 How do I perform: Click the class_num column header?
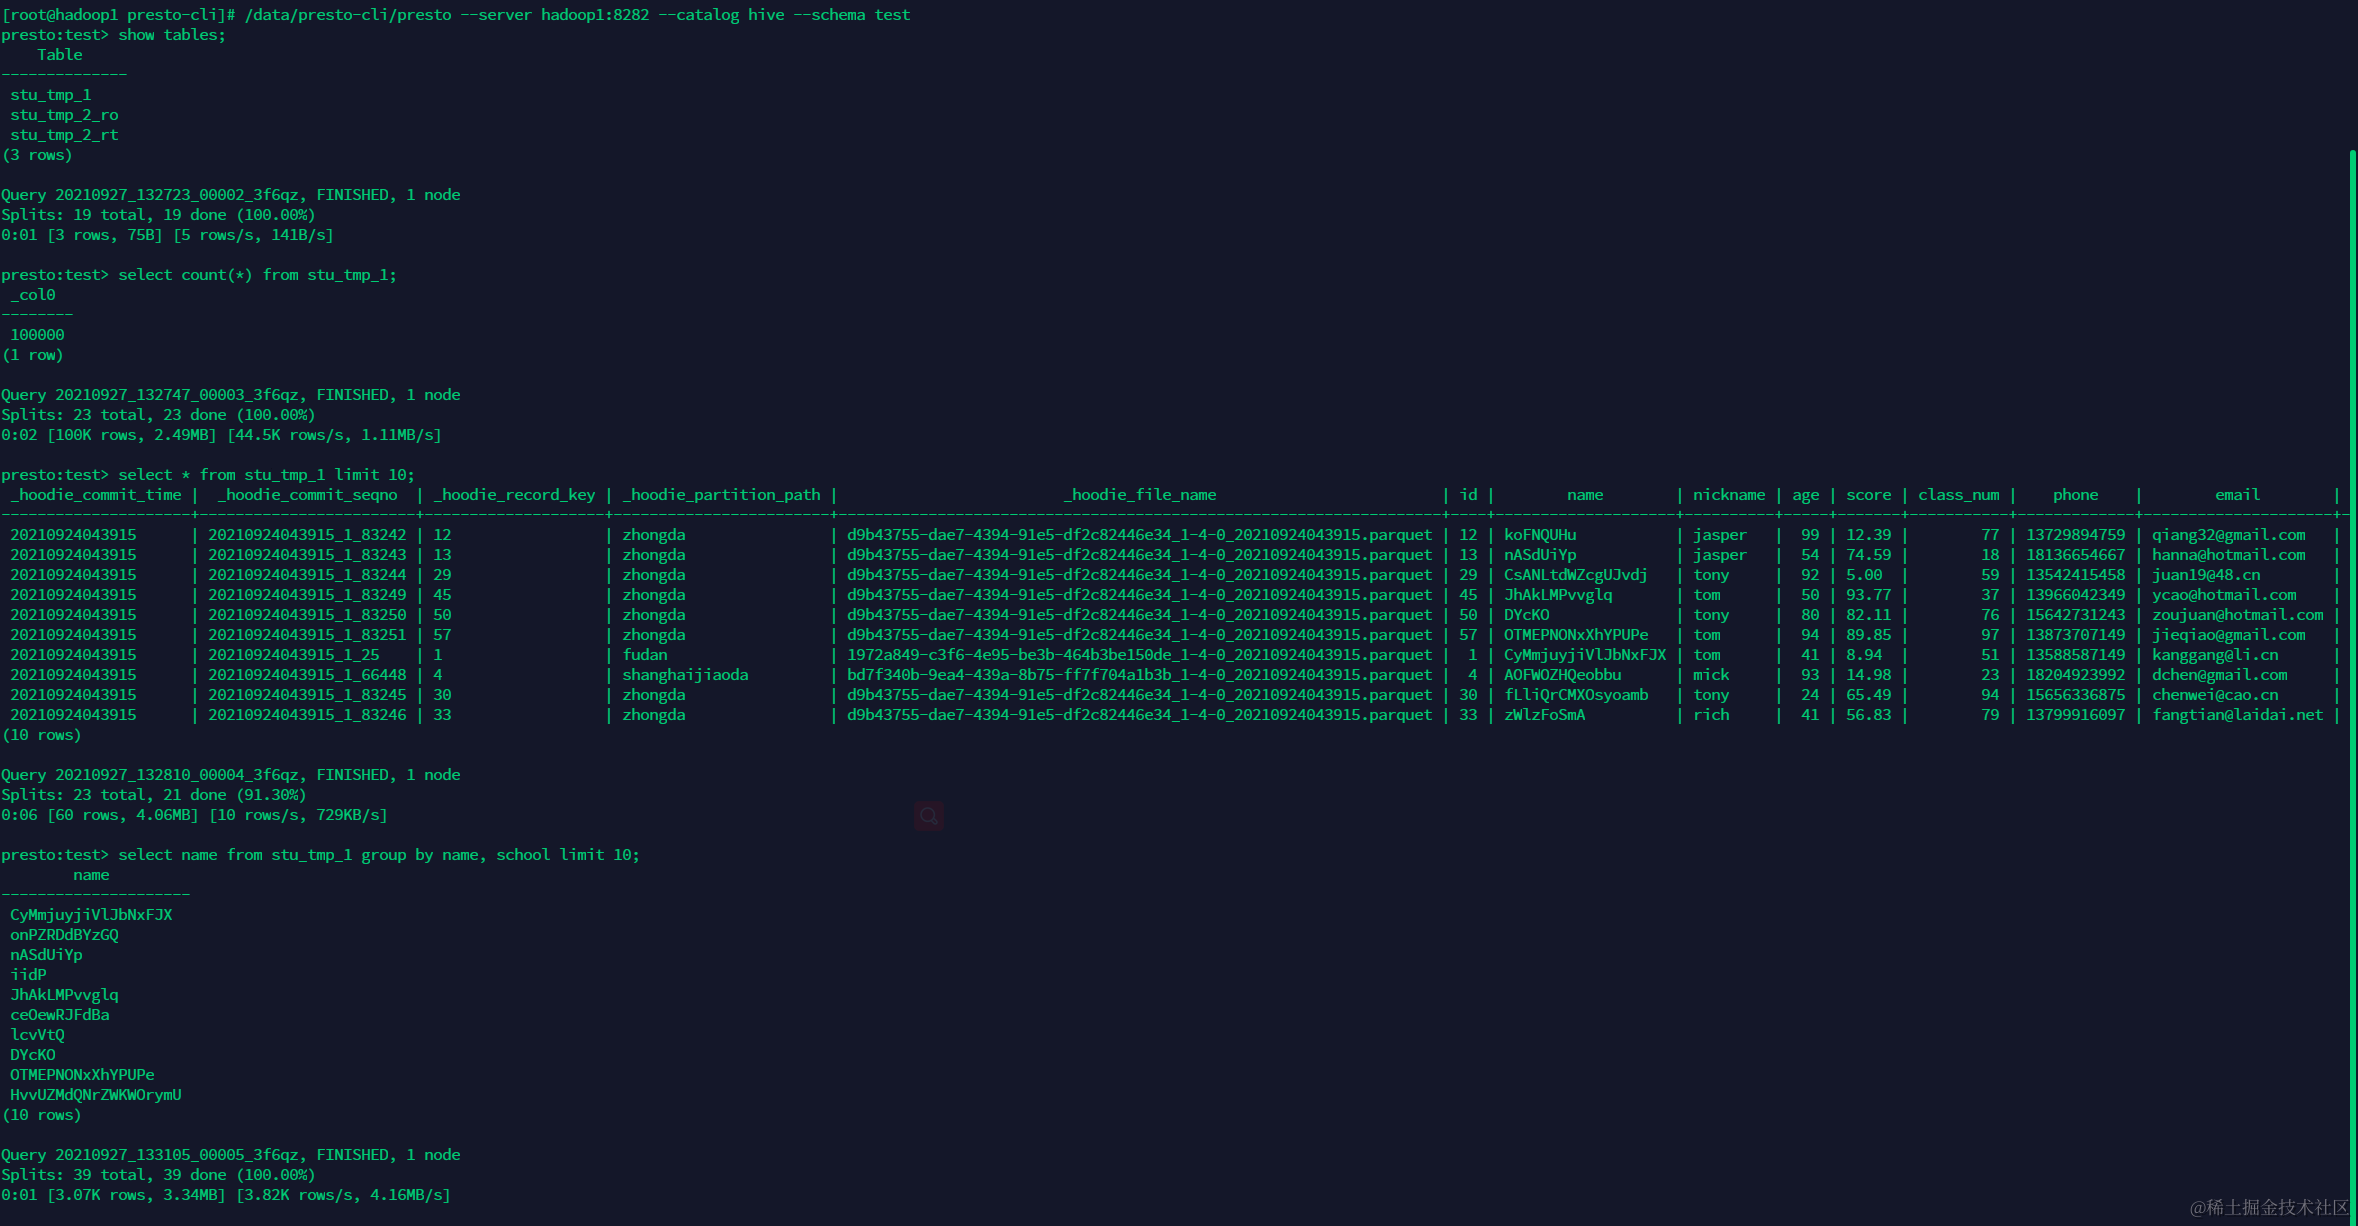1958,495
